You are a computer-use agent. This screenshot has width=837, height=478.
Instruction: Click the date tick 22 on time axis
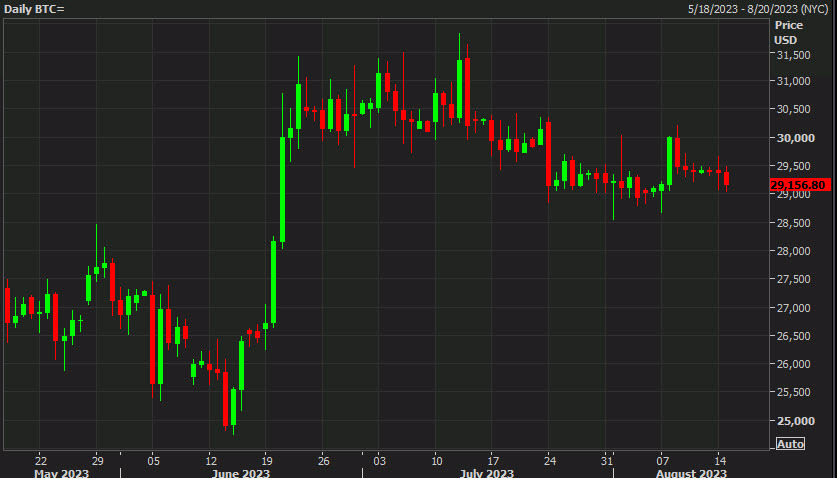click(x=41, y=461)
